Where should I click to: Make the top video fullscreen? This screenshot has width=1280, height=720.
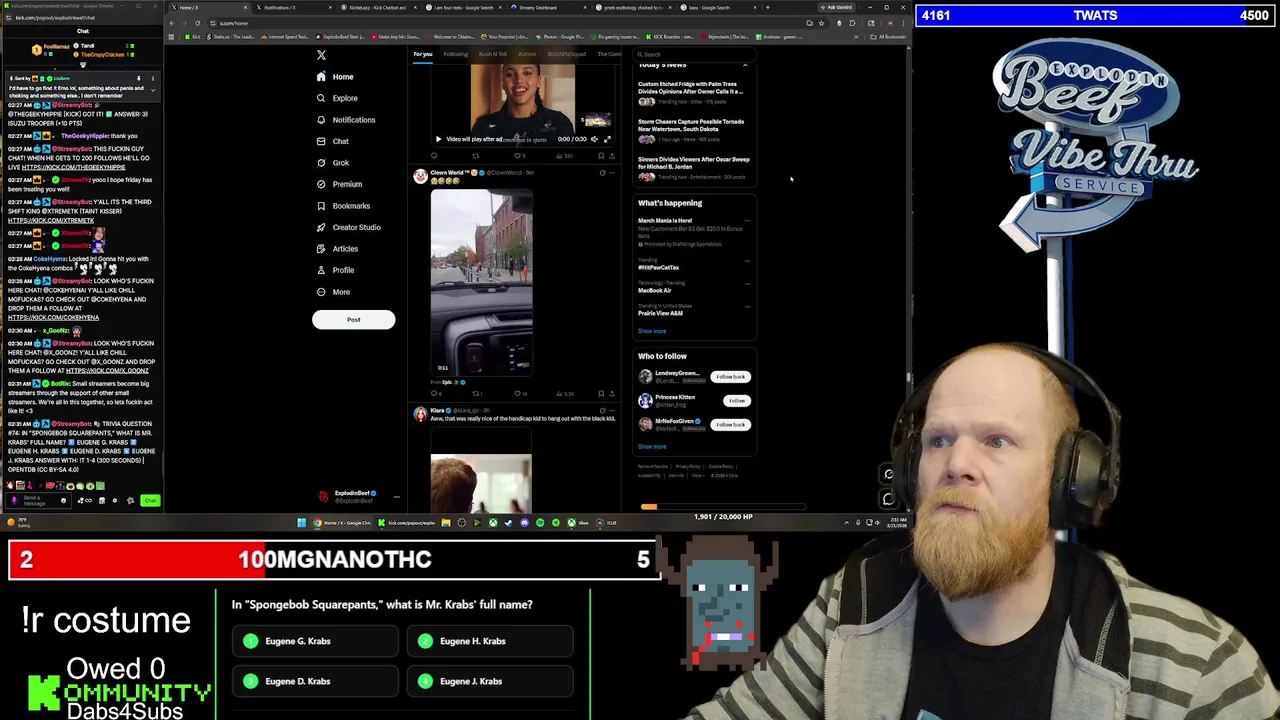click(607, 139)
